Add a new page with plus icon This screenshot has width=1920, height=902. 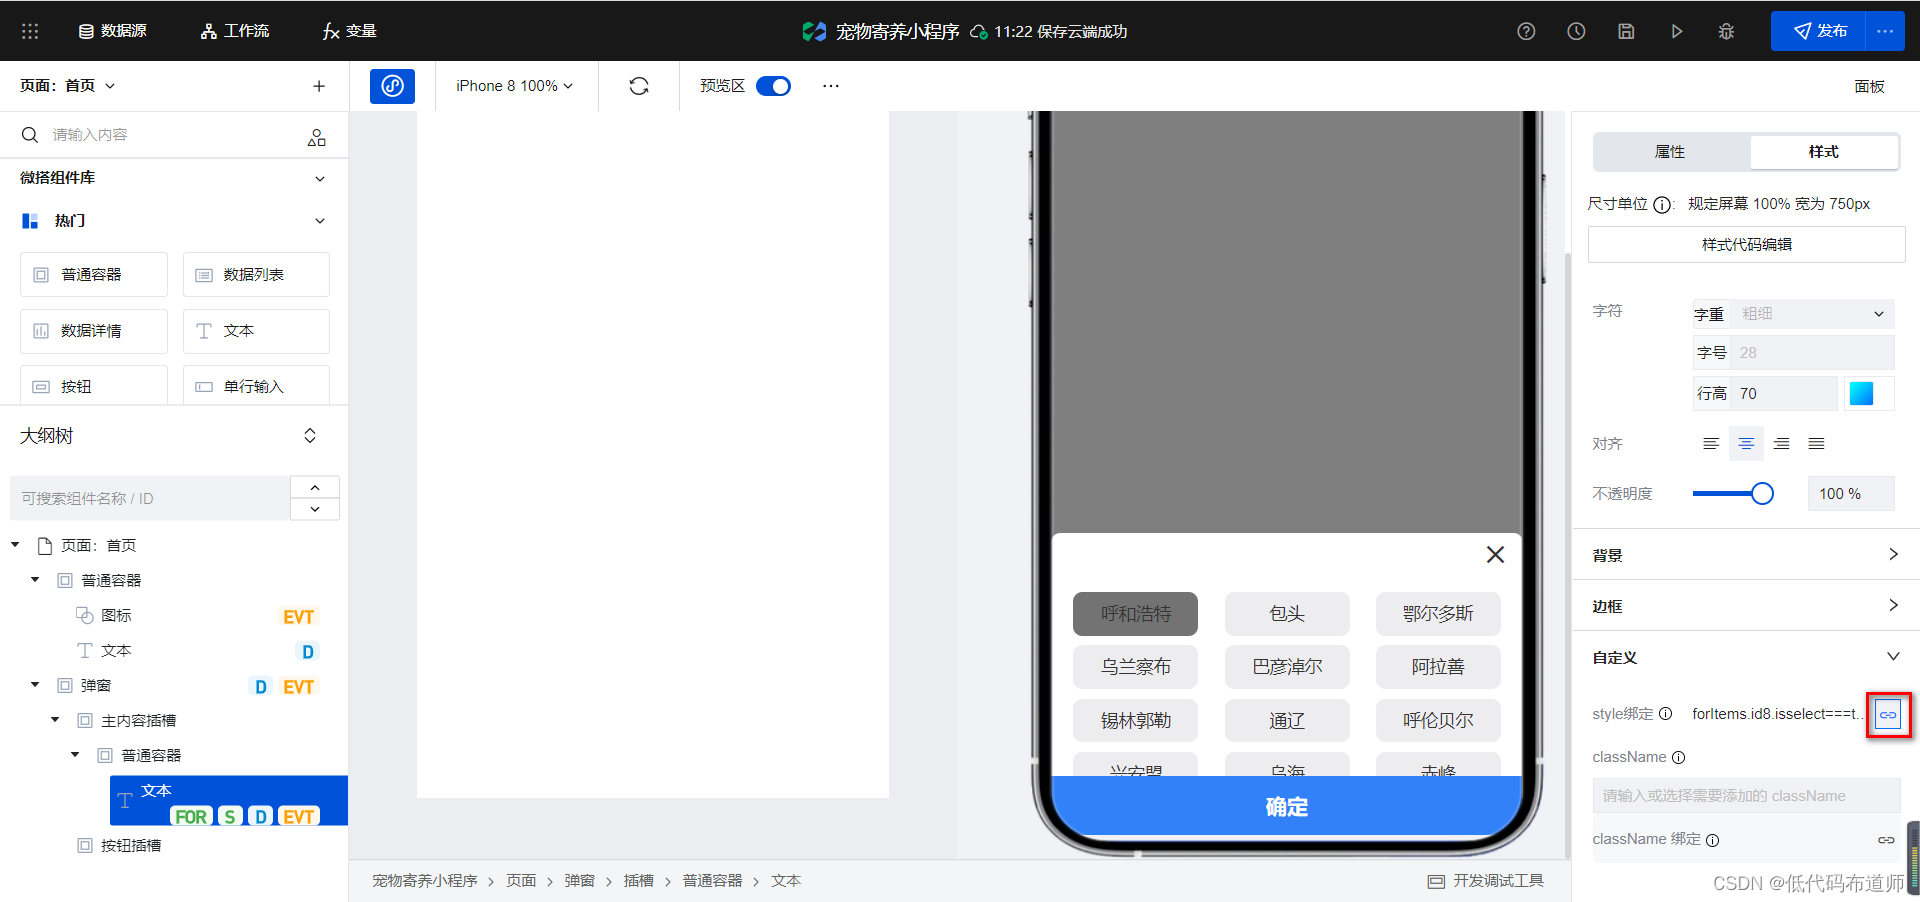pos(319,86)
